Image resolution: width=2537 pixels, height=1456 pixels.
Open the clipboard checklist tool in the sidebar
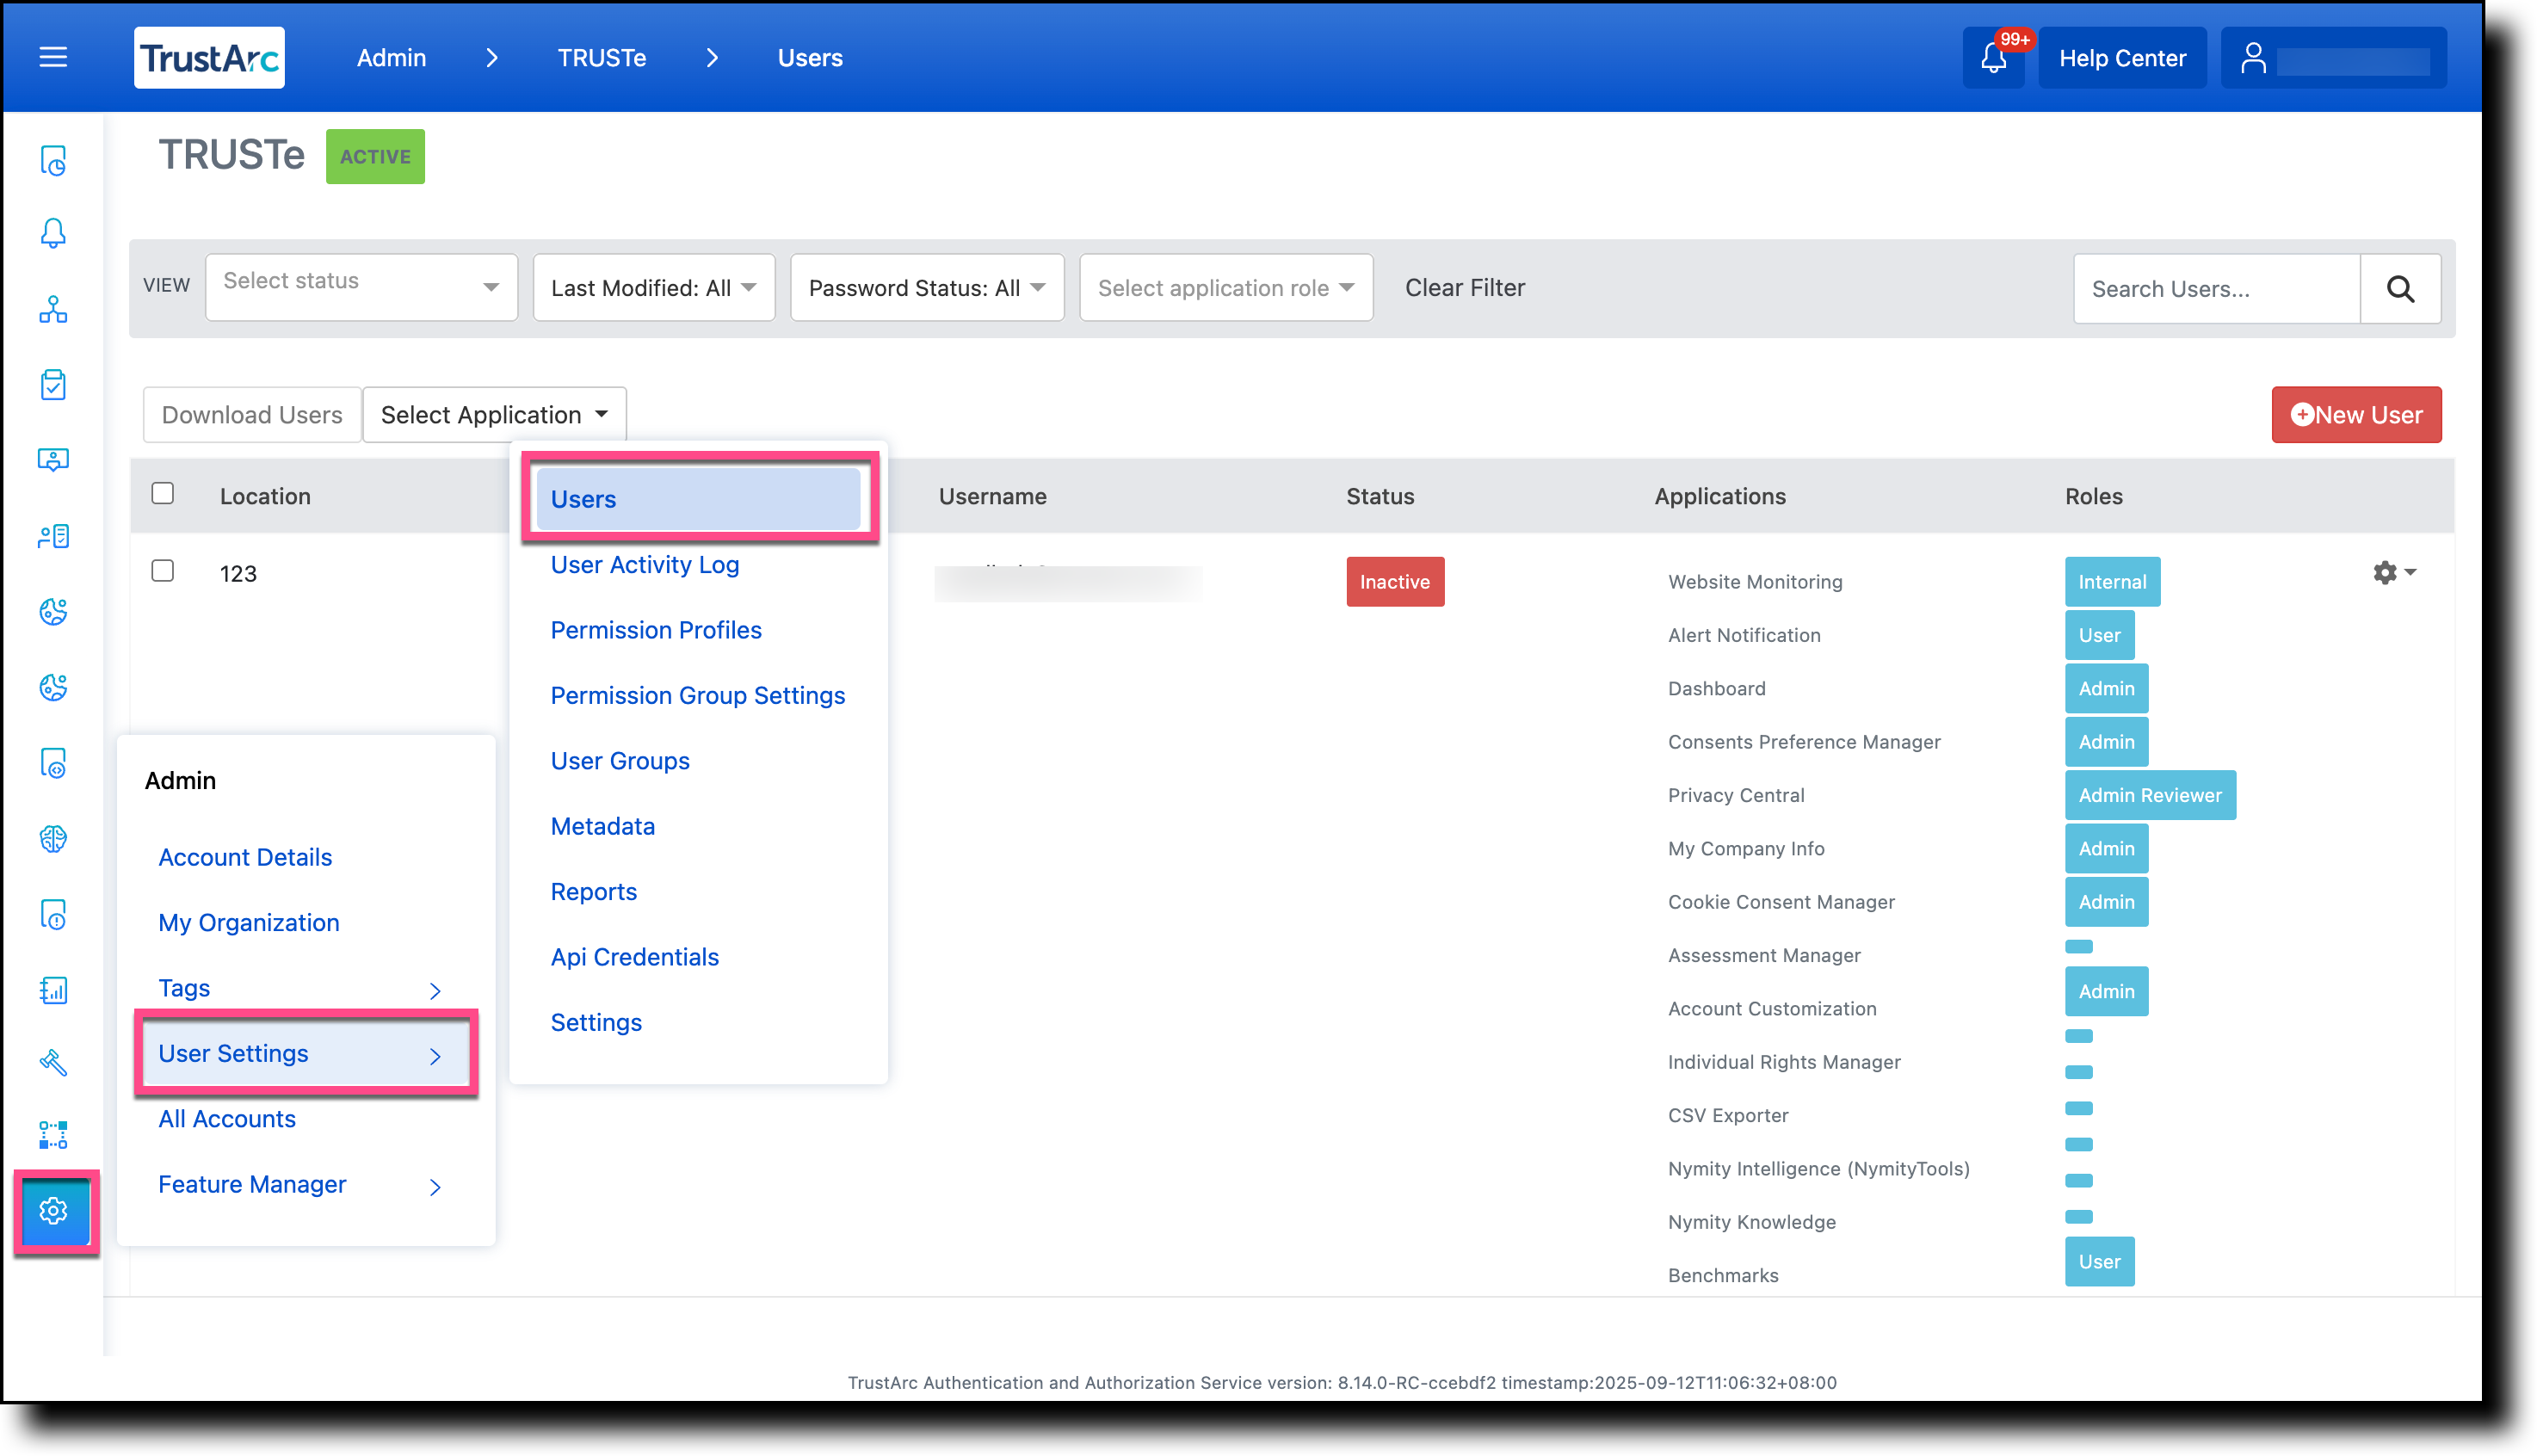52,384
